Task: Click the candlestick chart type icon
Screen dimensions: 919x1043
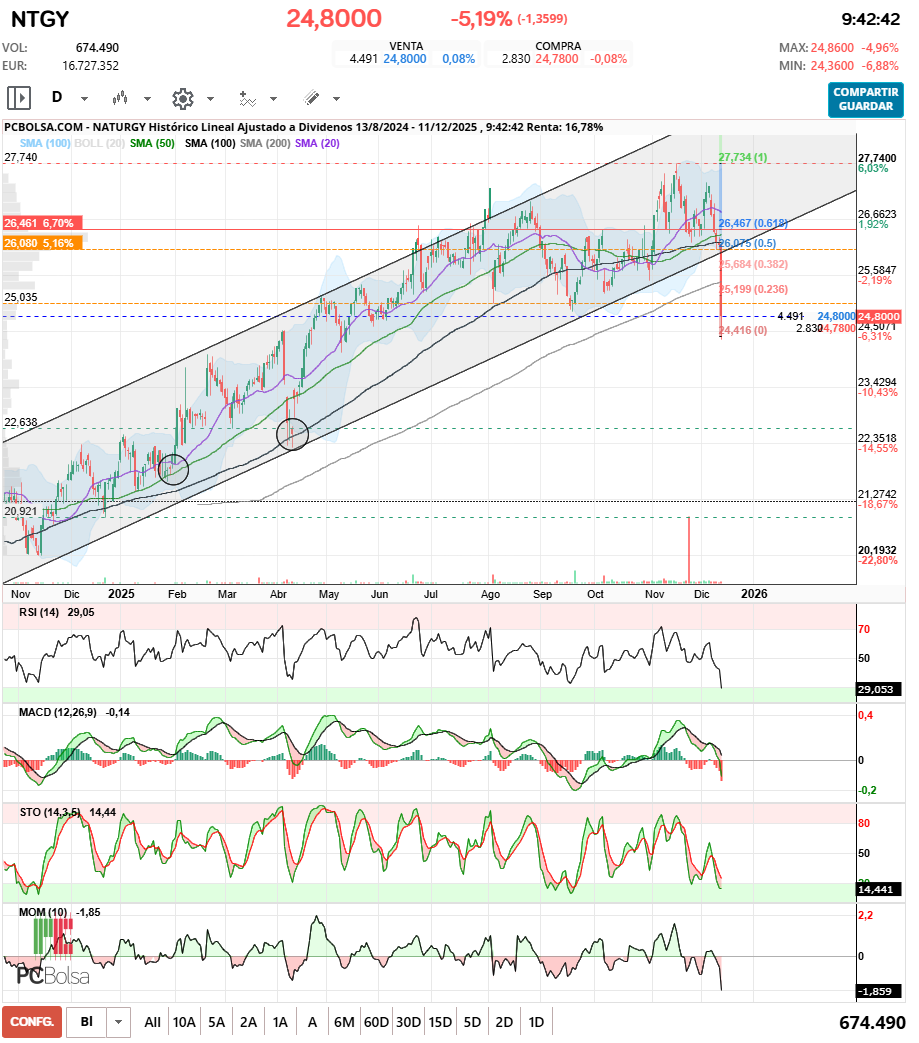Action: point(121,98)
